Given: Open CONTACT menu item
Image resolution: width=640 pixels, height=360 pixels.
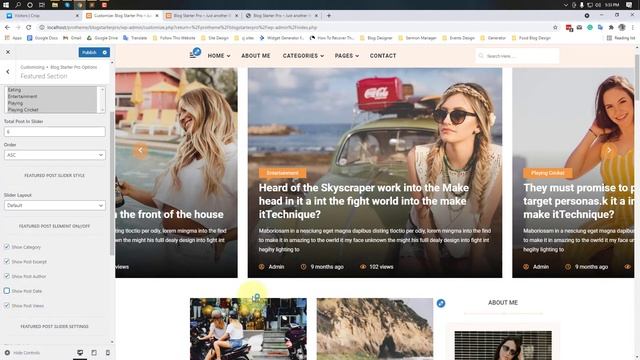Looking at the screenshot, I should coord(383,56).
